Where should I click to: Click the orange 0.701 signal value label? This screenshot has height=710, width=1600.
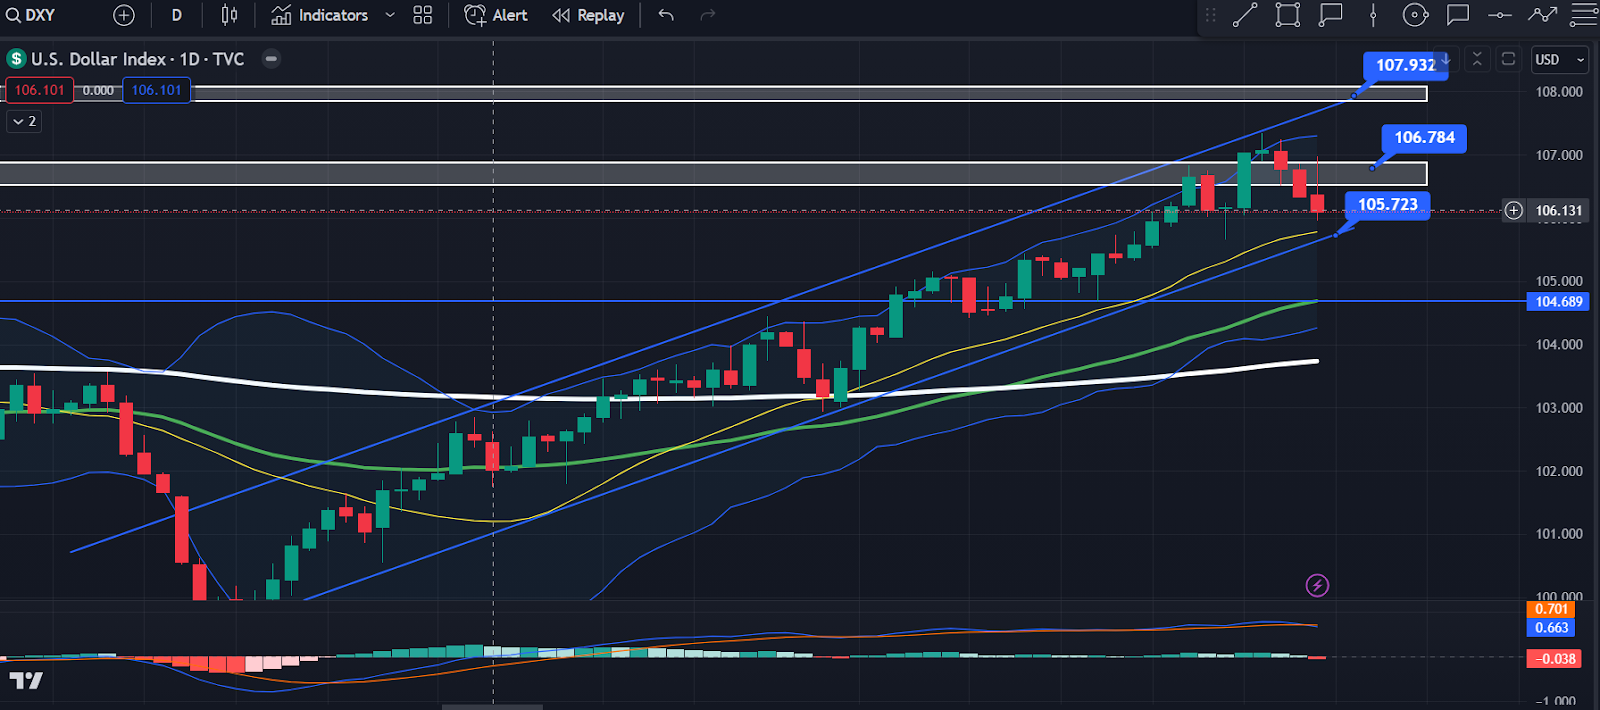[x=1551, y=609]
